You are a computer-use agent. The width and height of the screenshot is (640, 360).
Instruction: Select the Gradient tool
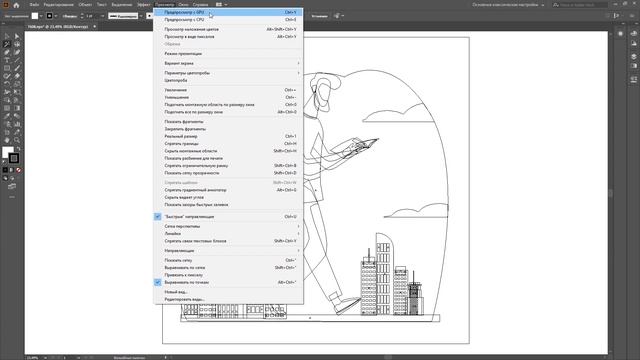pos(17,108)
